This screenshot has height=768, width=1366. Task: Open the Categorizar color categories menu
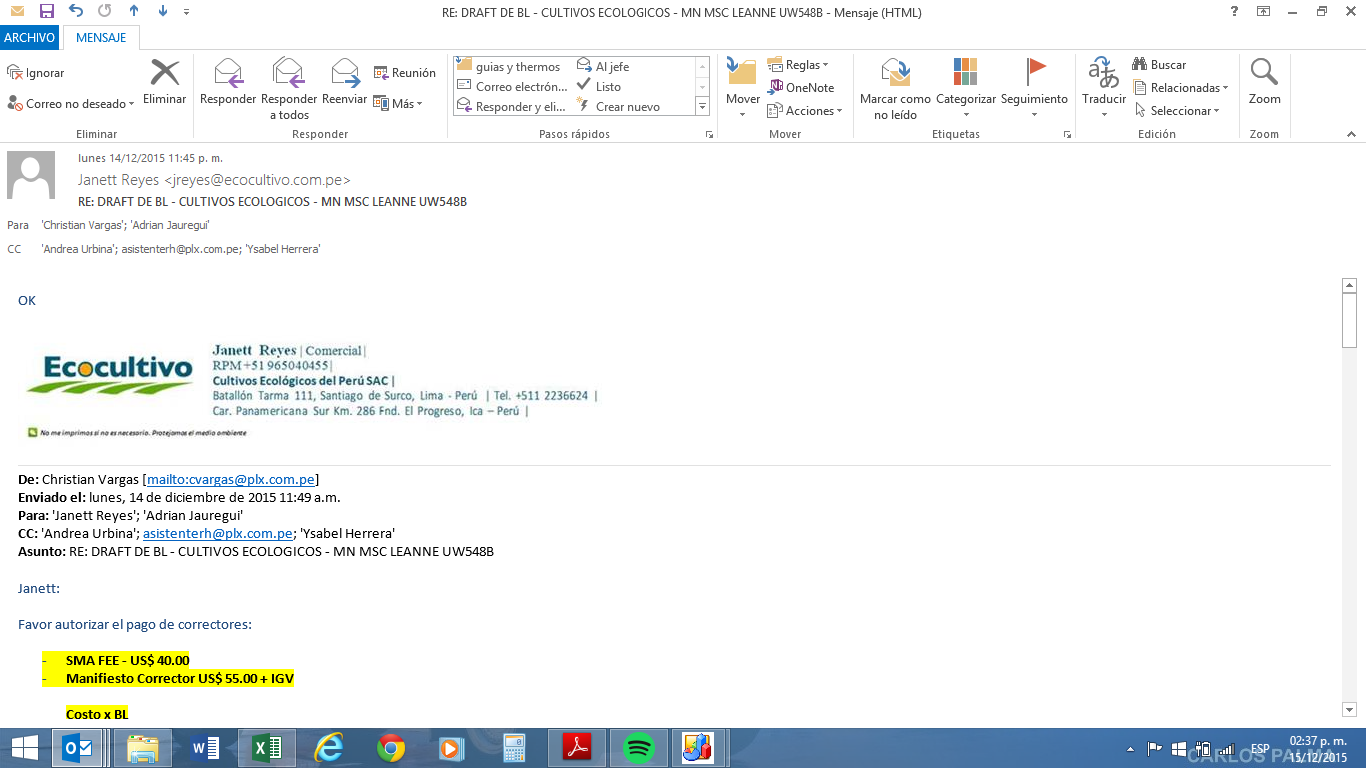pyautogui.click(x=965, y=74)
